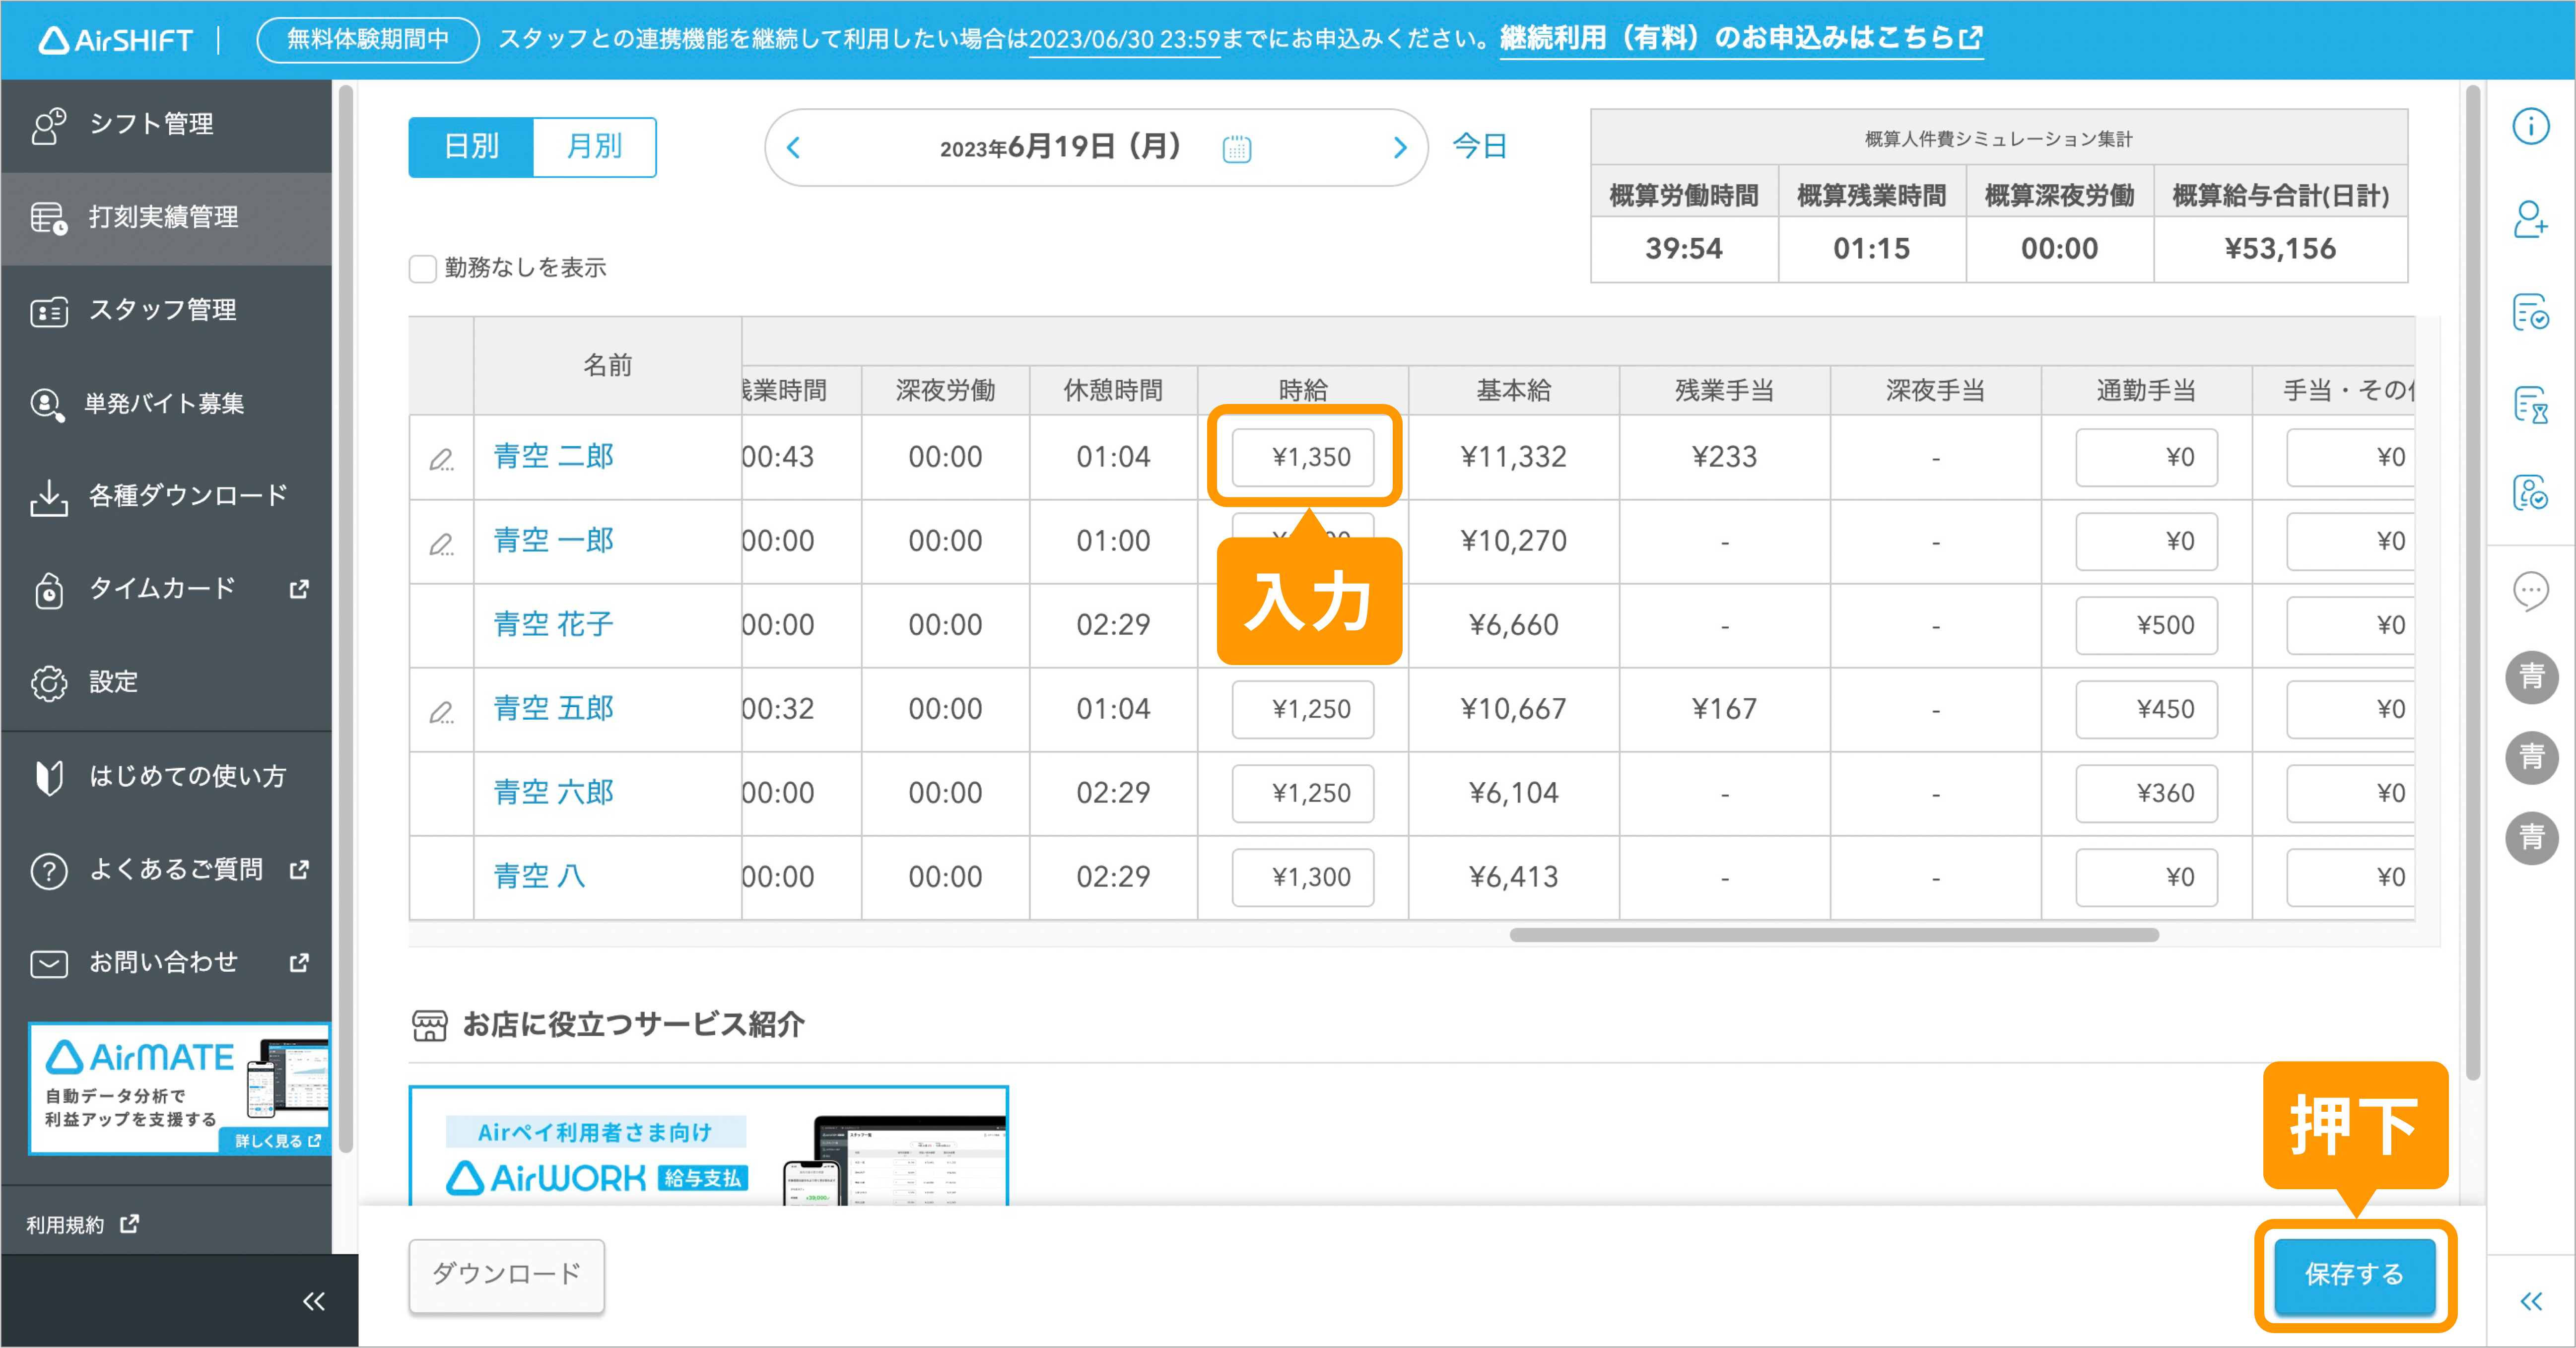Open staff name 青空 花子
2576x1348 pixels.
pyautogui.click(x=553, y=625)
